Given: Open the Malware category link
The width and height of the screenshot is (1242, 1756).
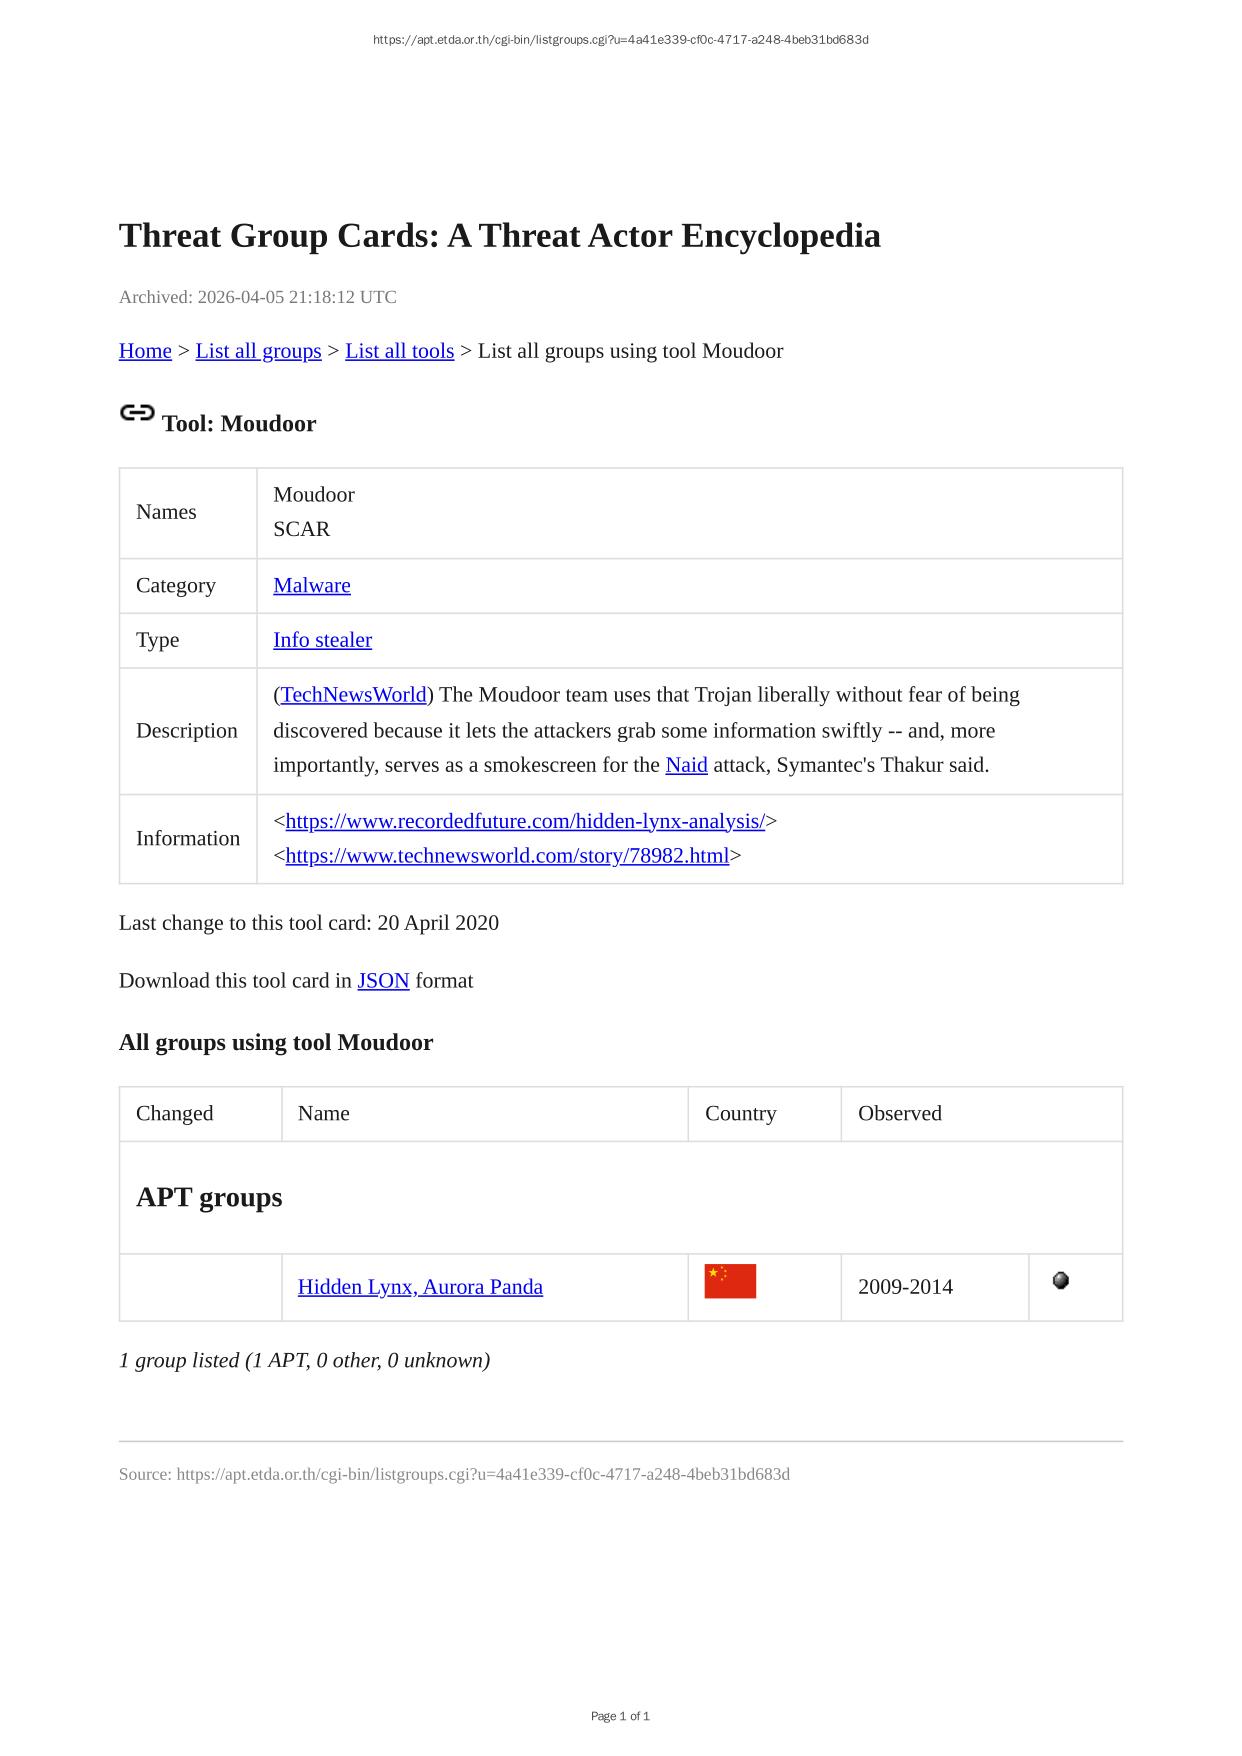Looking at the screenshot, I should [x=312, y=586].
